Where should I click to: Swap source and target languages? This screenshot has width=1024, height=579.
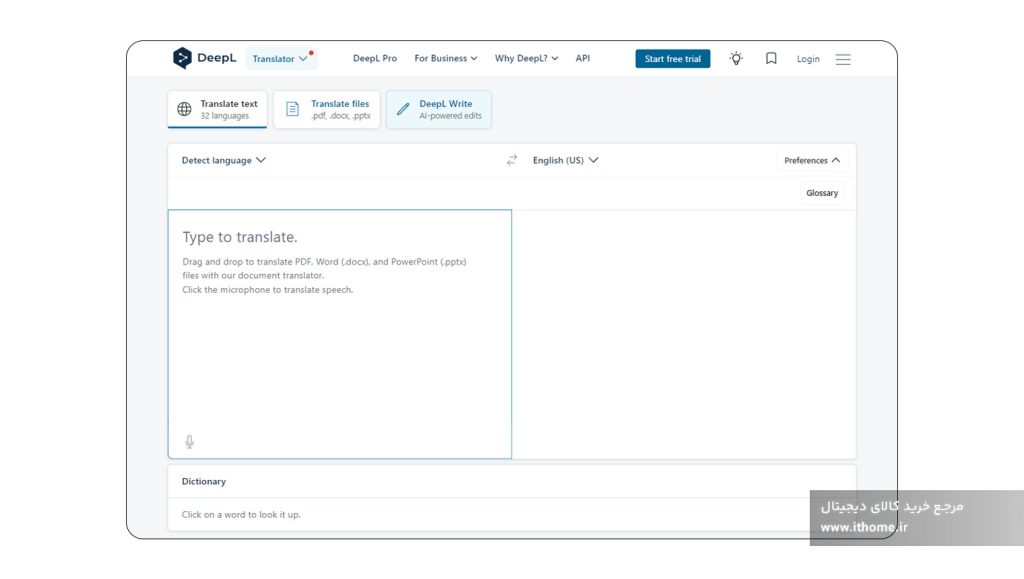coord(512,160)
